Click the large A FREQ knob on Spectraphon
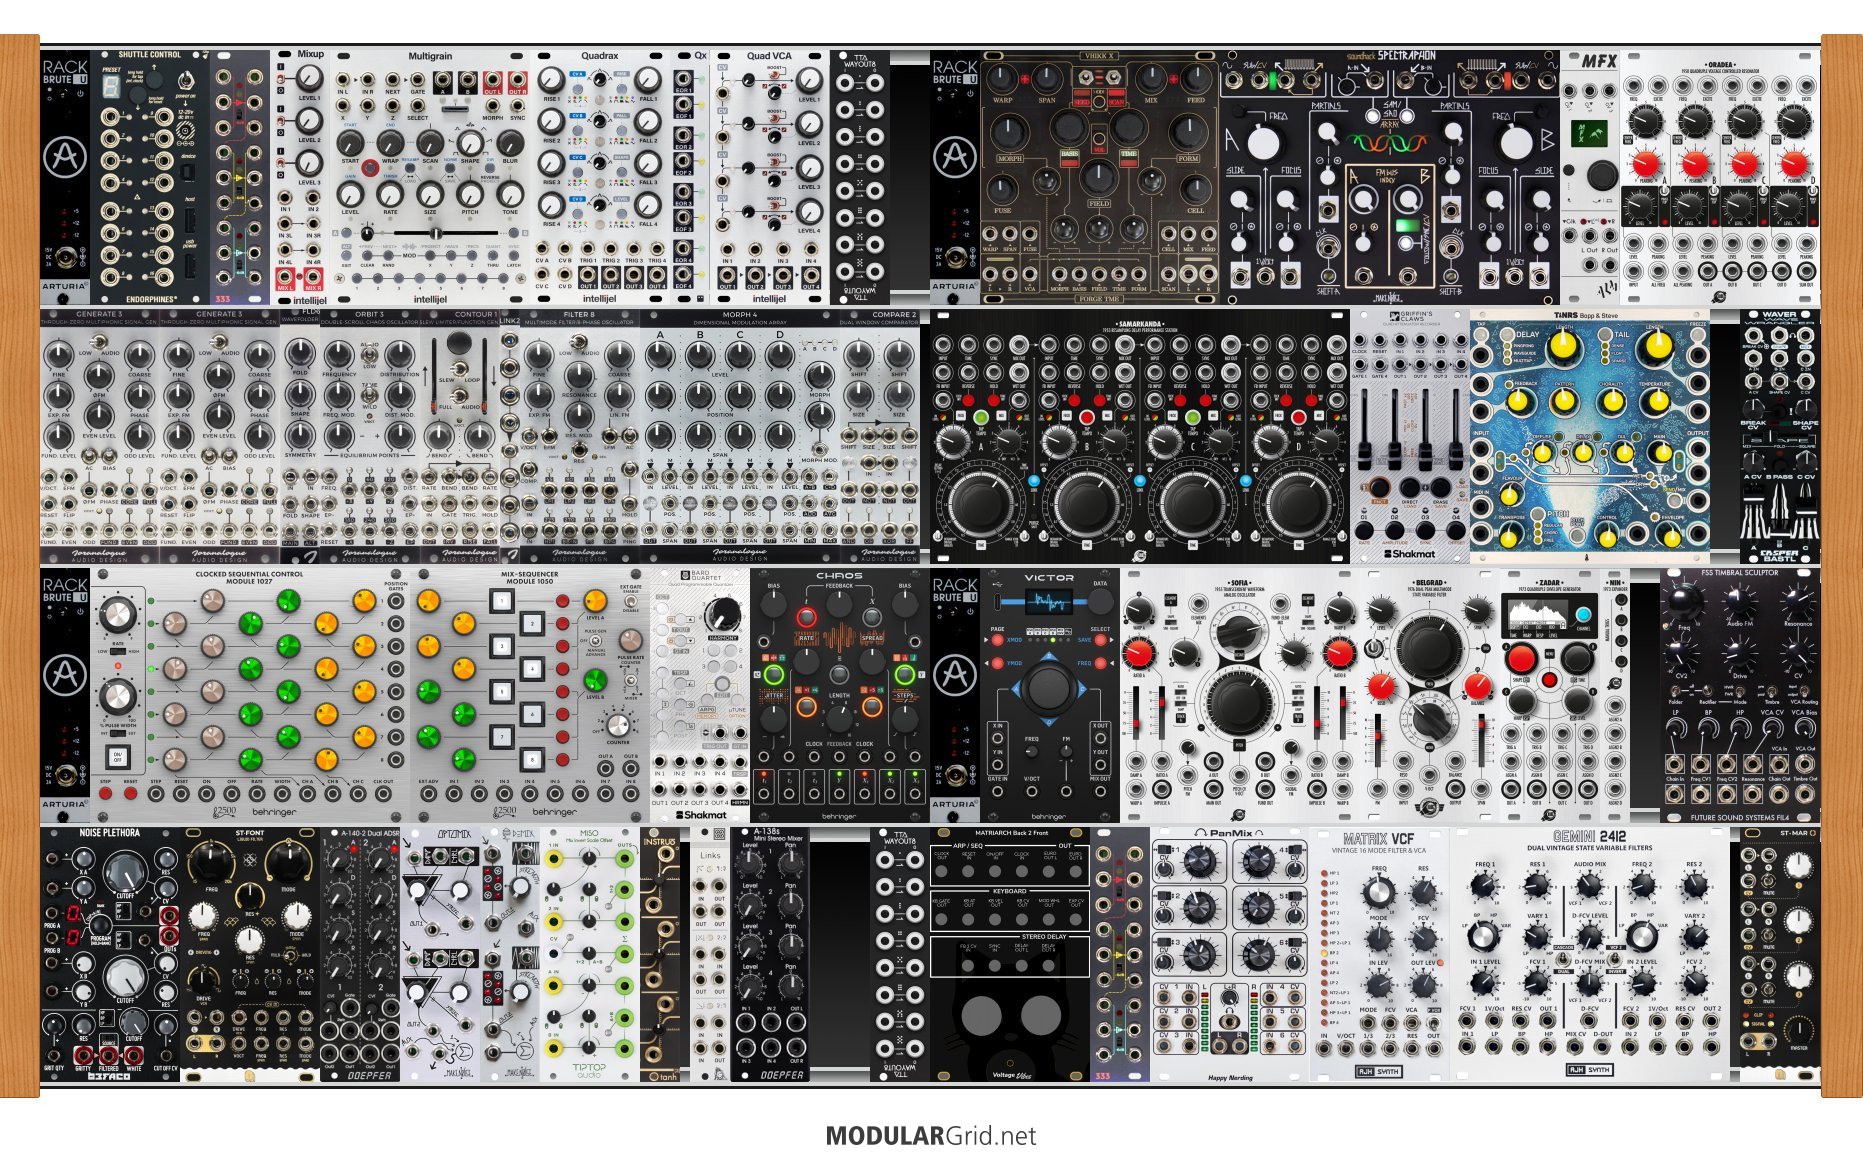Viewport: 1863px width, 1157px height. coord(1264,143)
